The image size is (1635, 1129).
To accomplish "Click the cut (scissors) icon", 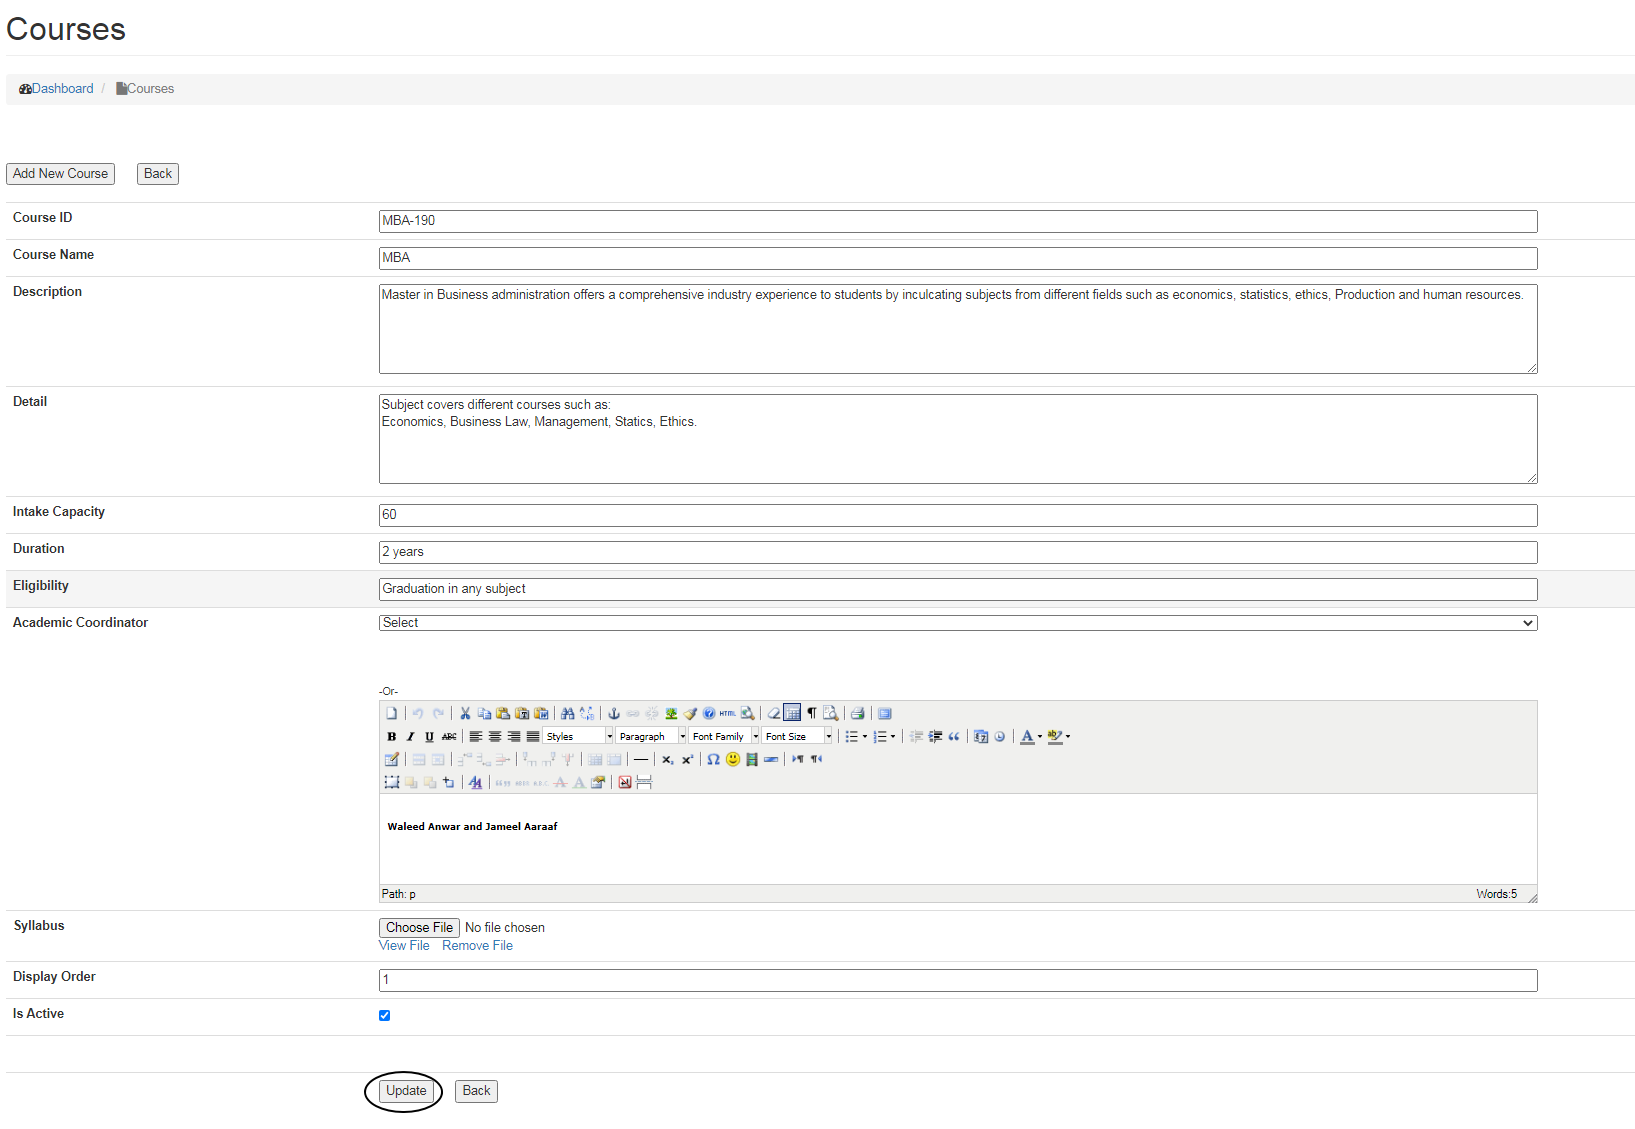I will tap(465, 714).
